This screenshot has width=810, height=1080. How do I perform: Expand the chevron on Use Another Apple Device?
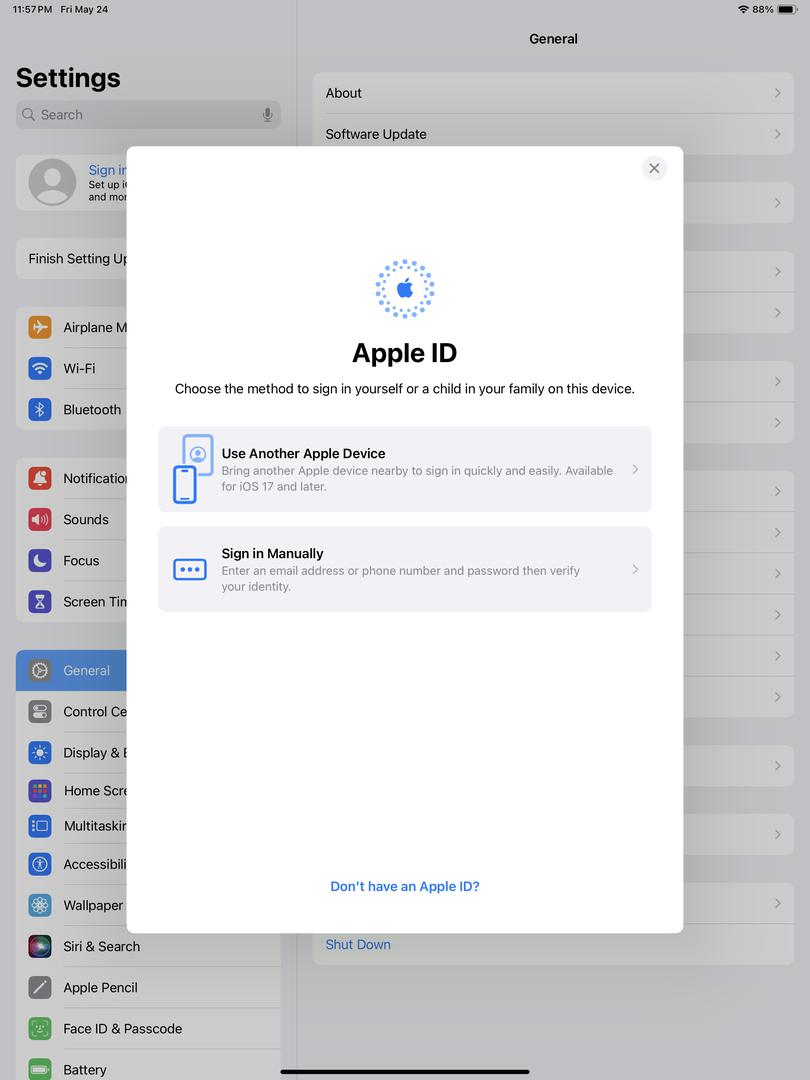635,469
